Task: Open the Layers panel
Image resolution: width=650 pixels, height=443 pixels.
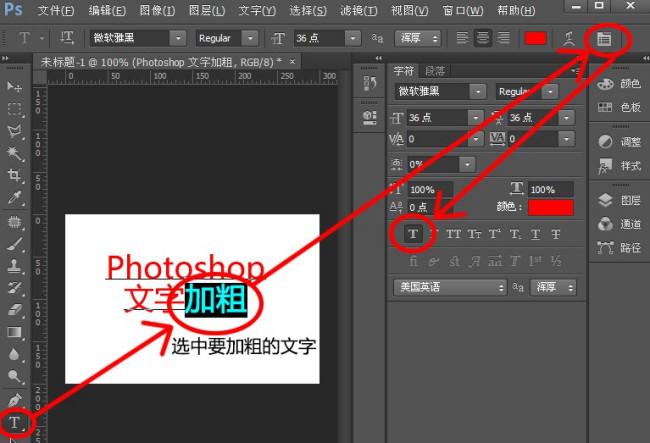Action: [x=619, y=201]
